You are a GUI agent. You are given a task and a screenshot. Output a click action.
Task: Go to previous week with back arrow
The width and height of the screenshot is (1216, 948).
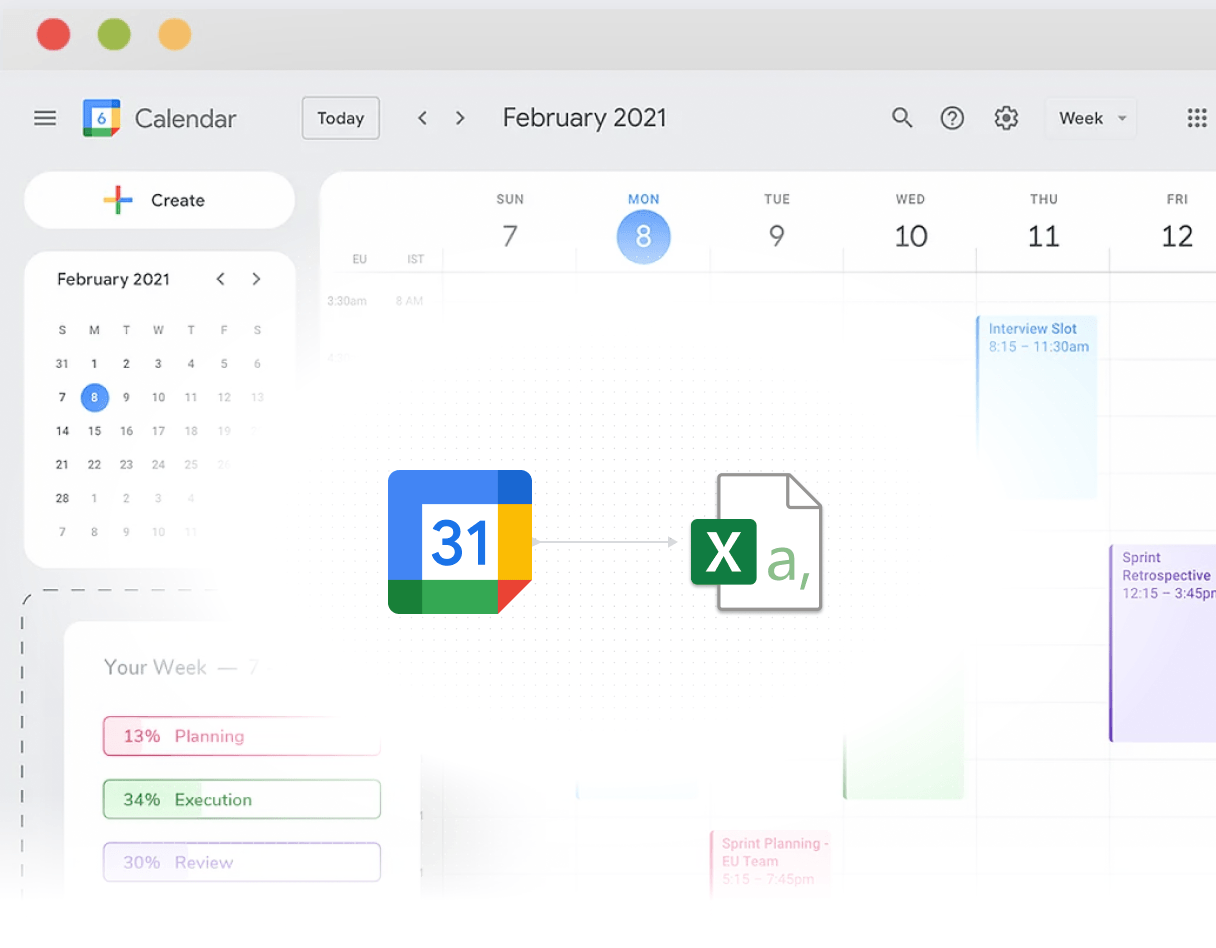422,117
